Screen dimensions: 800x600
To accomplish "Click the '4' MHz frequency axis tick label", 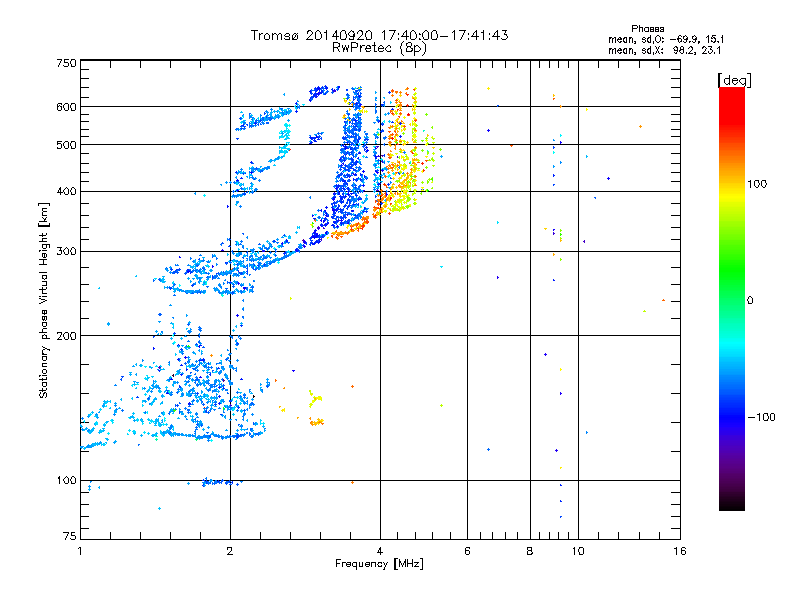I will pyautogui.click(x=380, y=551).
